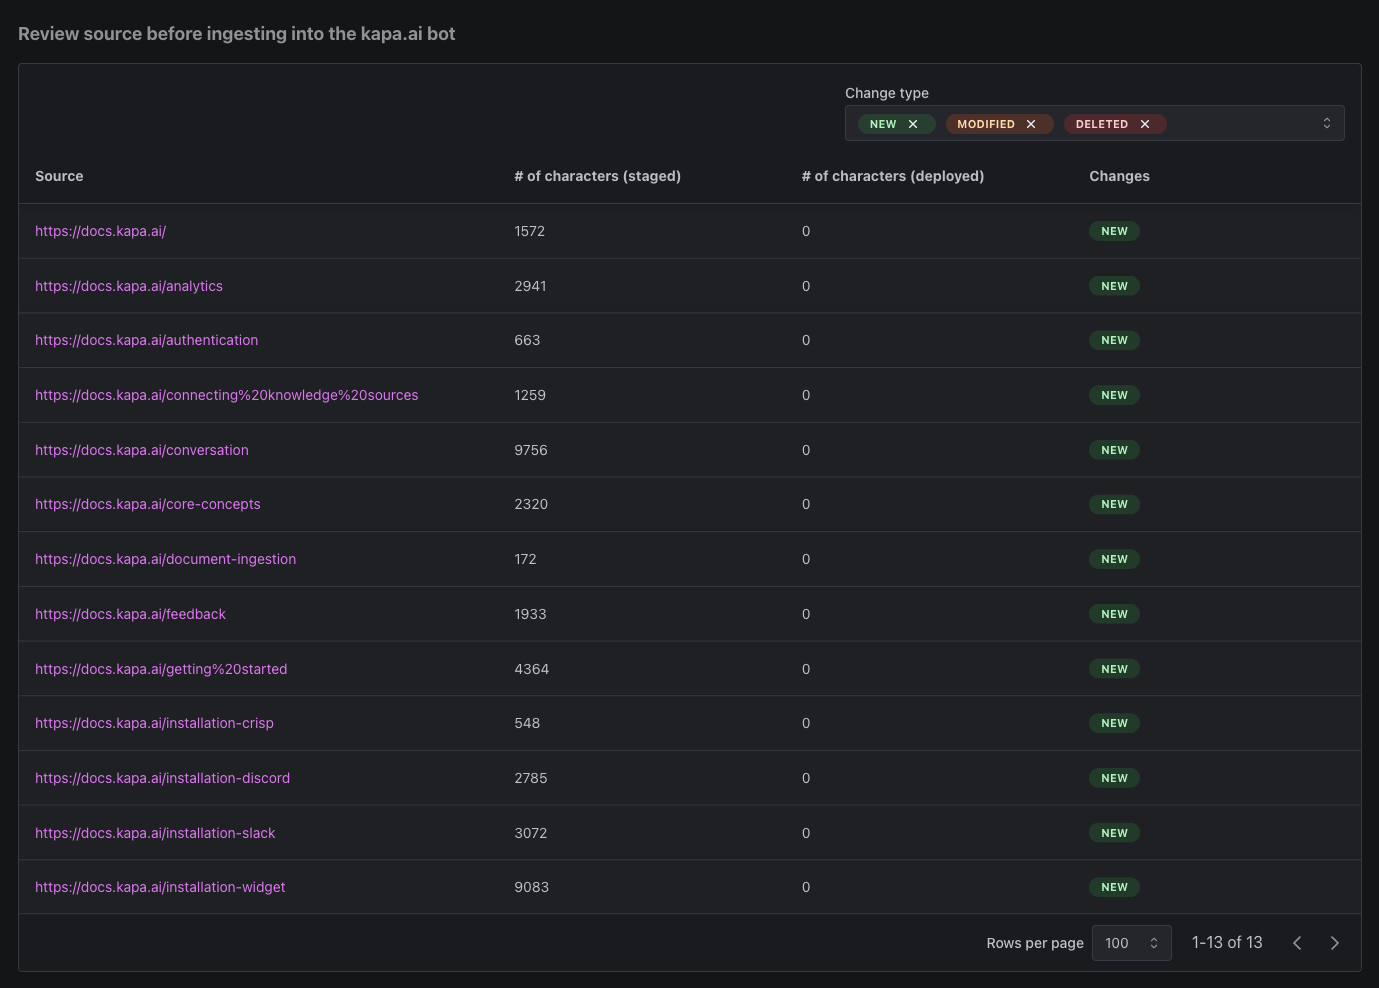Image resolution: width=1379 pixels, height=988 pixels.
Task: Click the NEW badge in analytics row
Action: [1114, 286]
